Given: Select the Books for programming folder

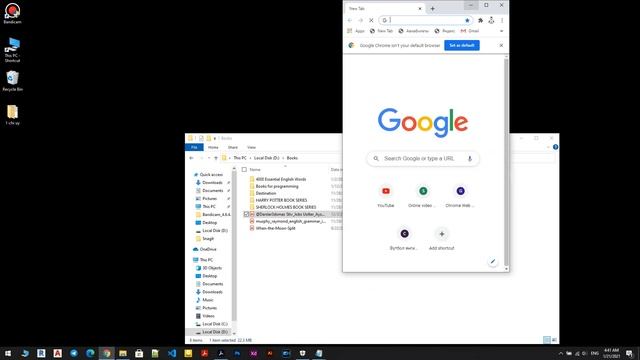Looking at the screenshot, I should click(x=277, y=186).
